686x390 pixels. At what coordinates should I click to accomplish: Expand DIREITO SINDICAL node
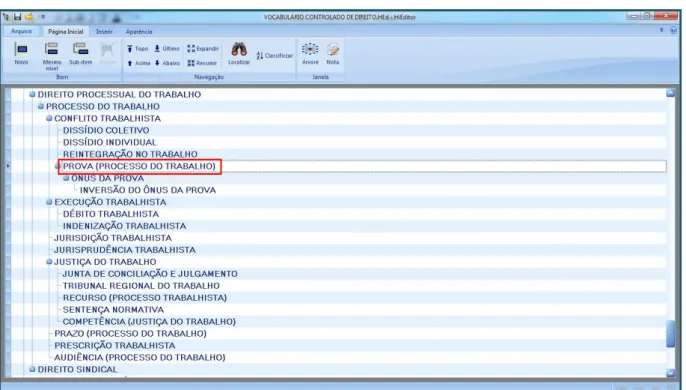tap(32, 369)
